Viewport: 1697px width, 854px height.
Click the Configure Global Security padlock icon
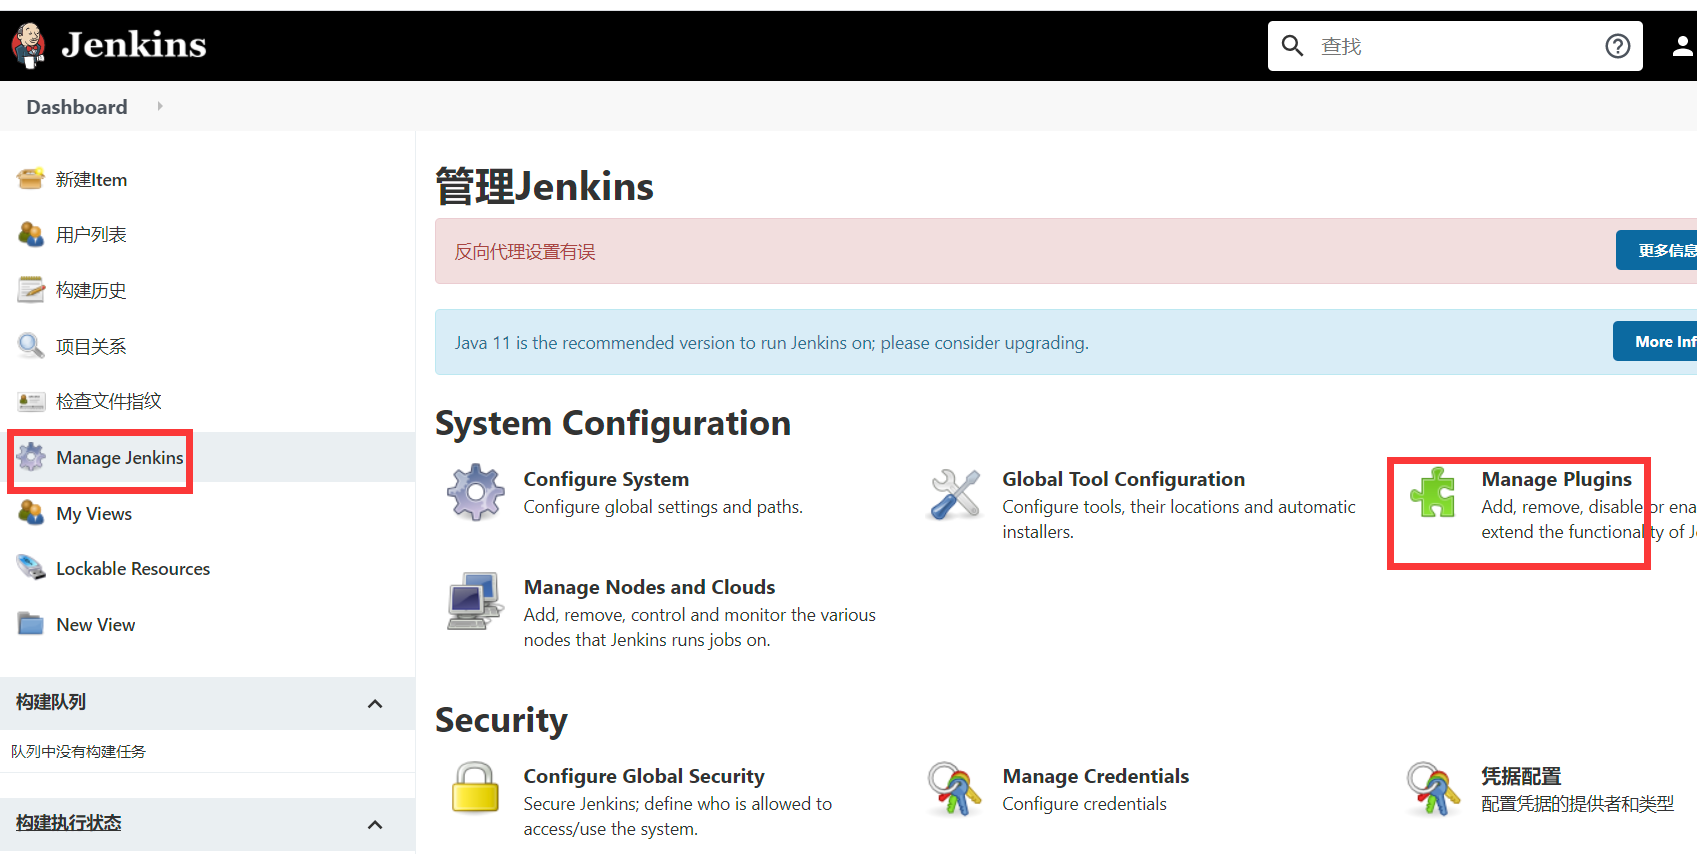(x=475, y=788)
